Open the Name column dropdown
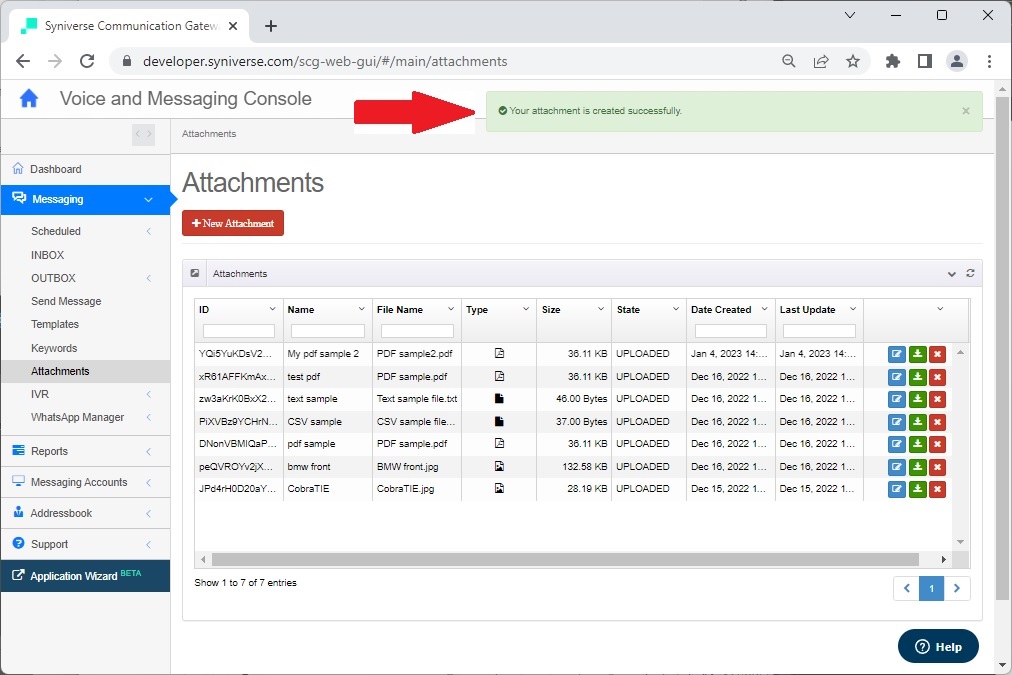 [361, 309]
